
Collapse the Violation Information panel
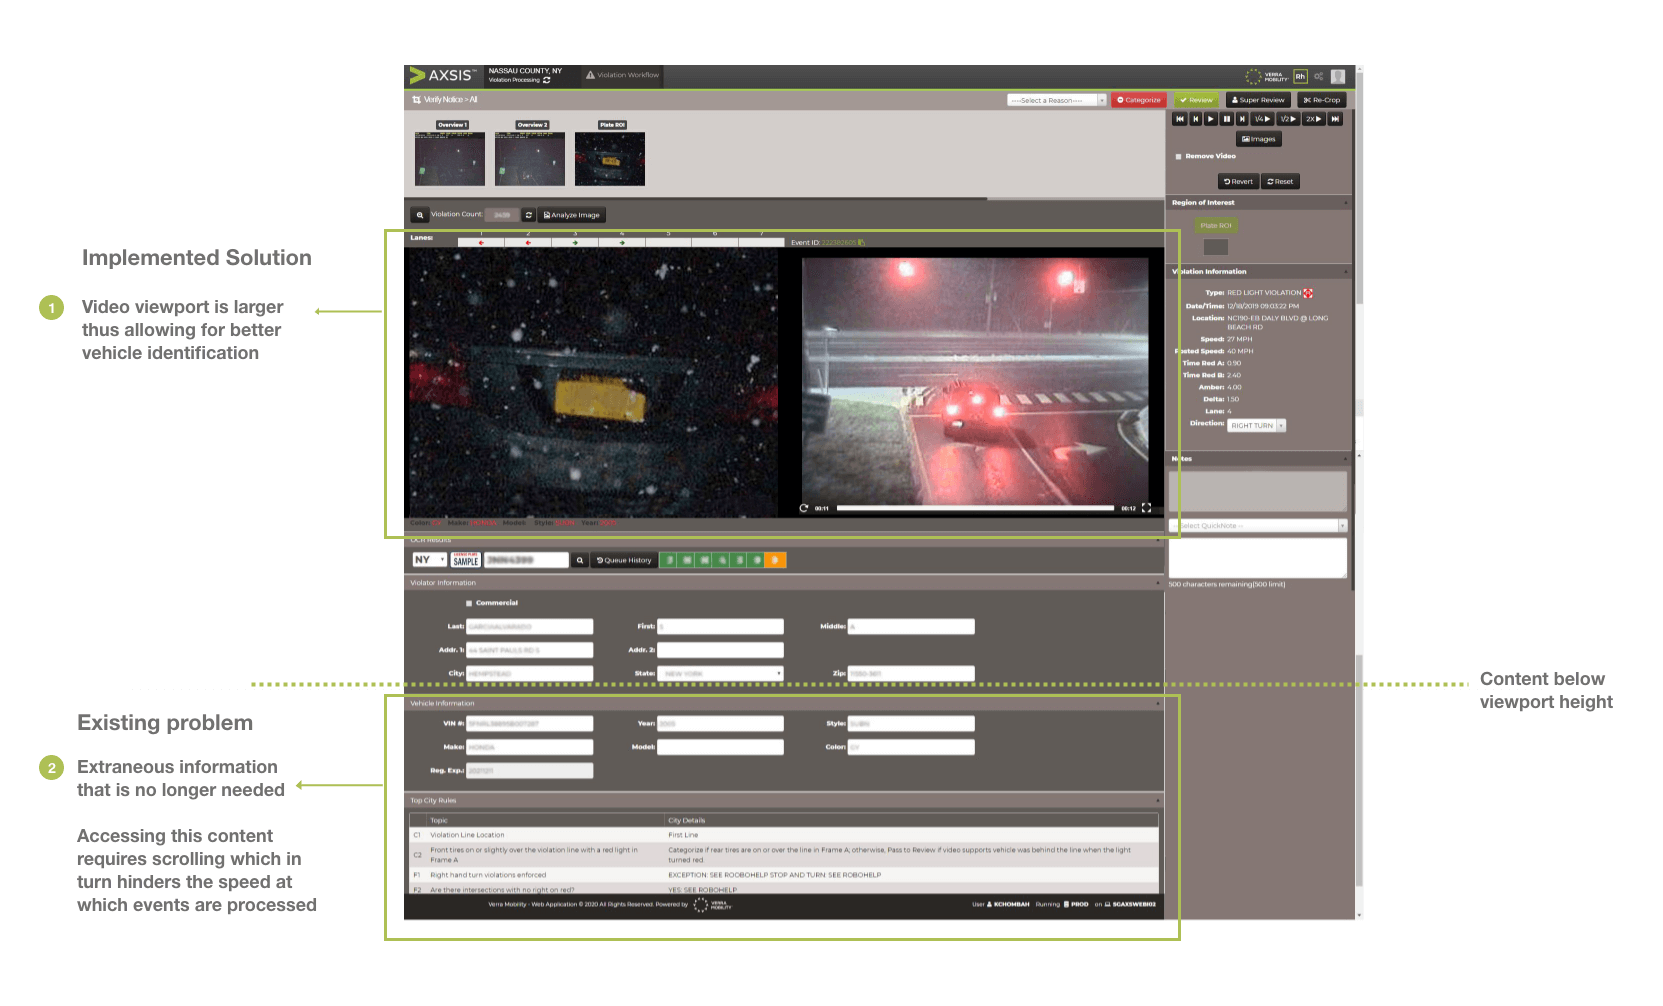pos(1345,272)
